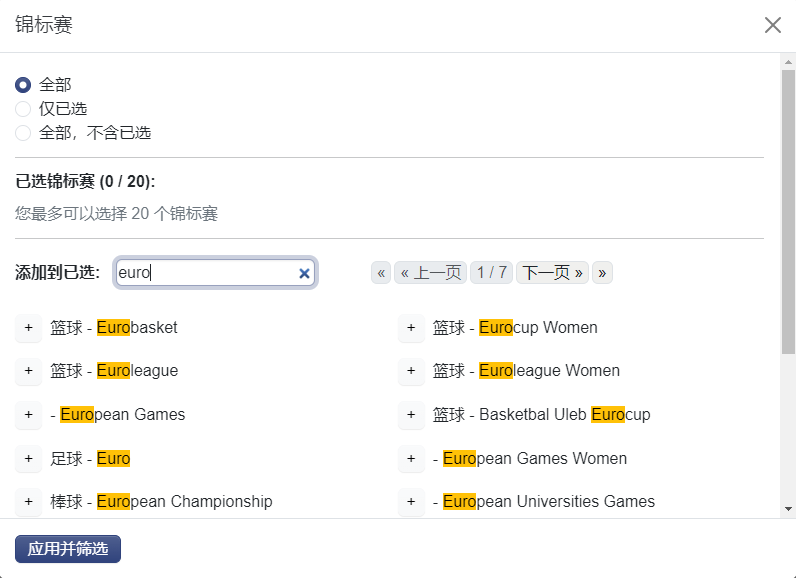796x578 pixels.
Task: Jump to last page of results
Action: pyautogui.click(x=602, y=273)
